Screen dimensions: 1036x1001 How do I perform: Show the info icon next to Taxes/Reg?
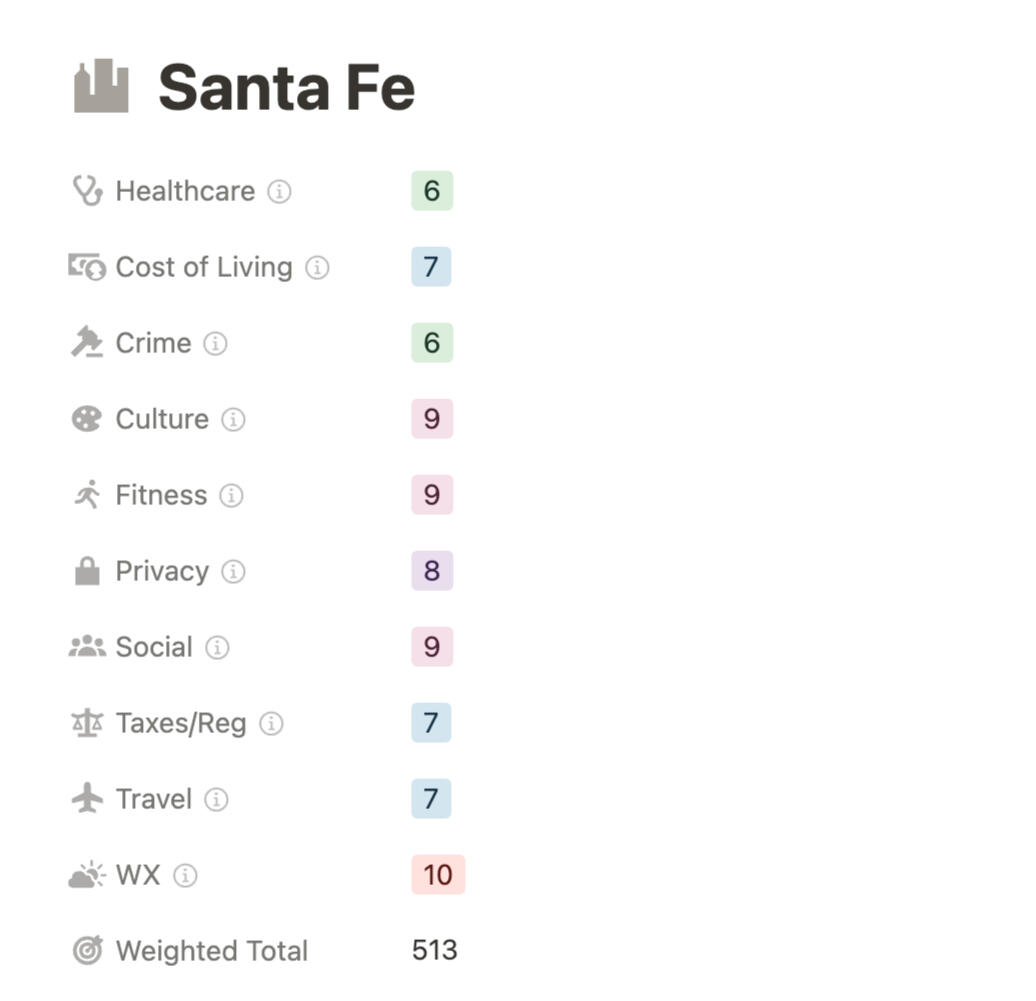pyautogui.click(x=271, y=723)
